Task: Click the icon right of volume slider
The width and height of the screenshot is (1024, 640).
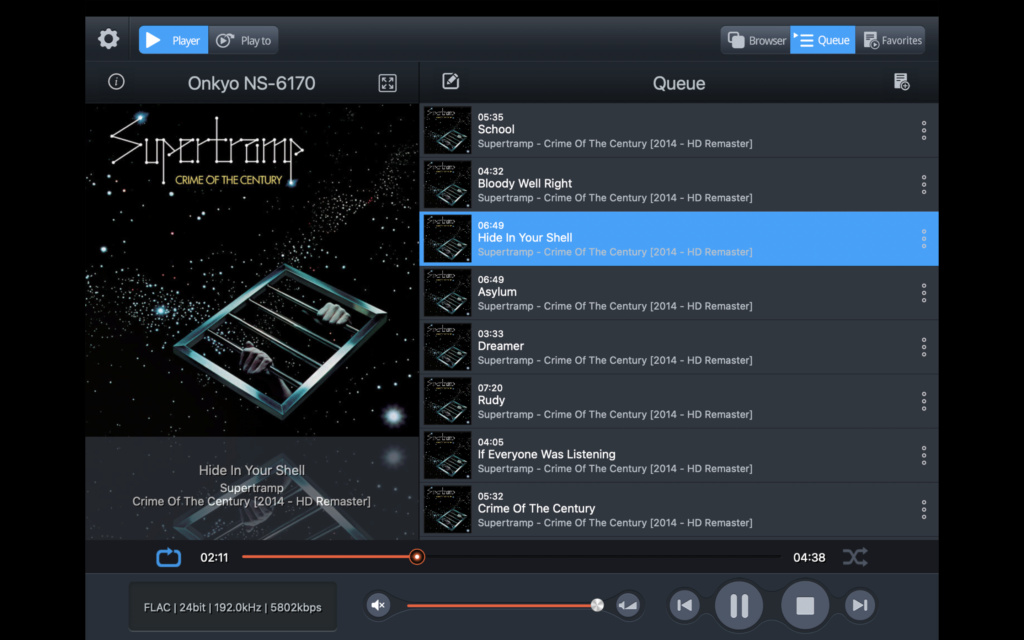Action: pos(628,605)
